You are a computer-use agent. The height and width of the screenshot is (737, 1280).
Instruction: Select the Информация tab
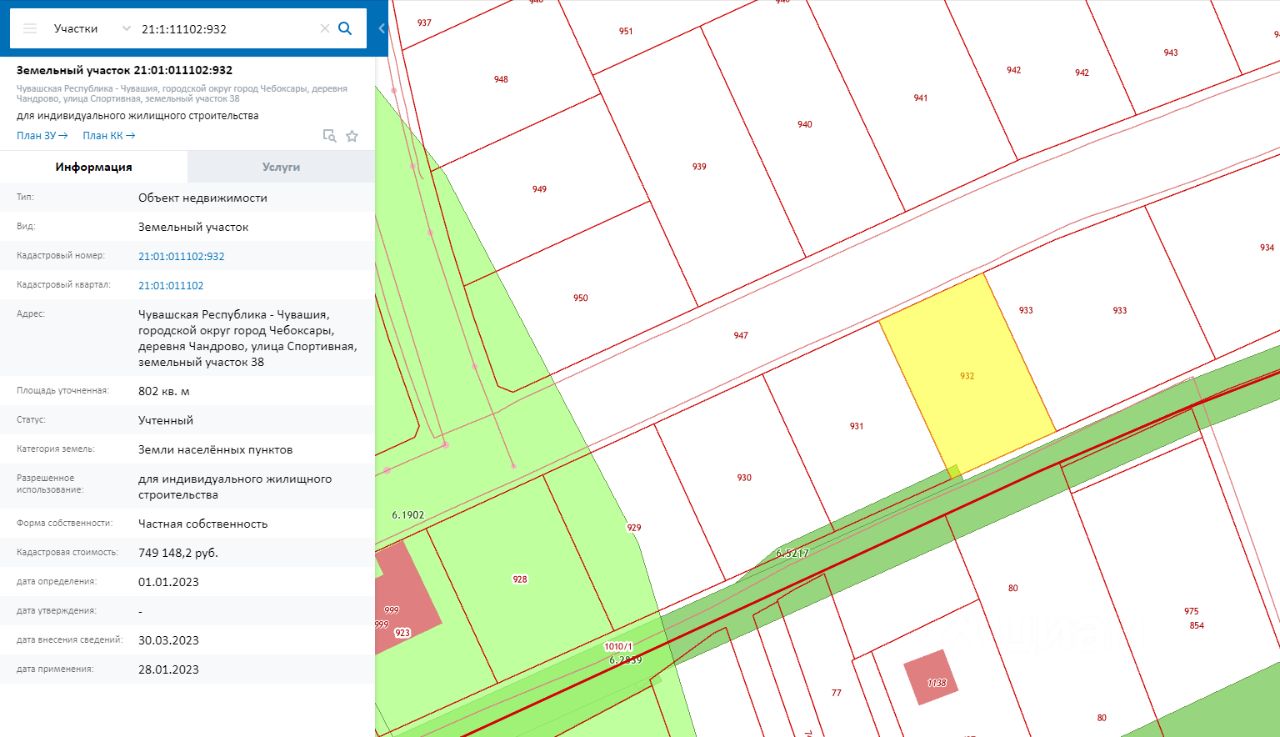[94, 167]
